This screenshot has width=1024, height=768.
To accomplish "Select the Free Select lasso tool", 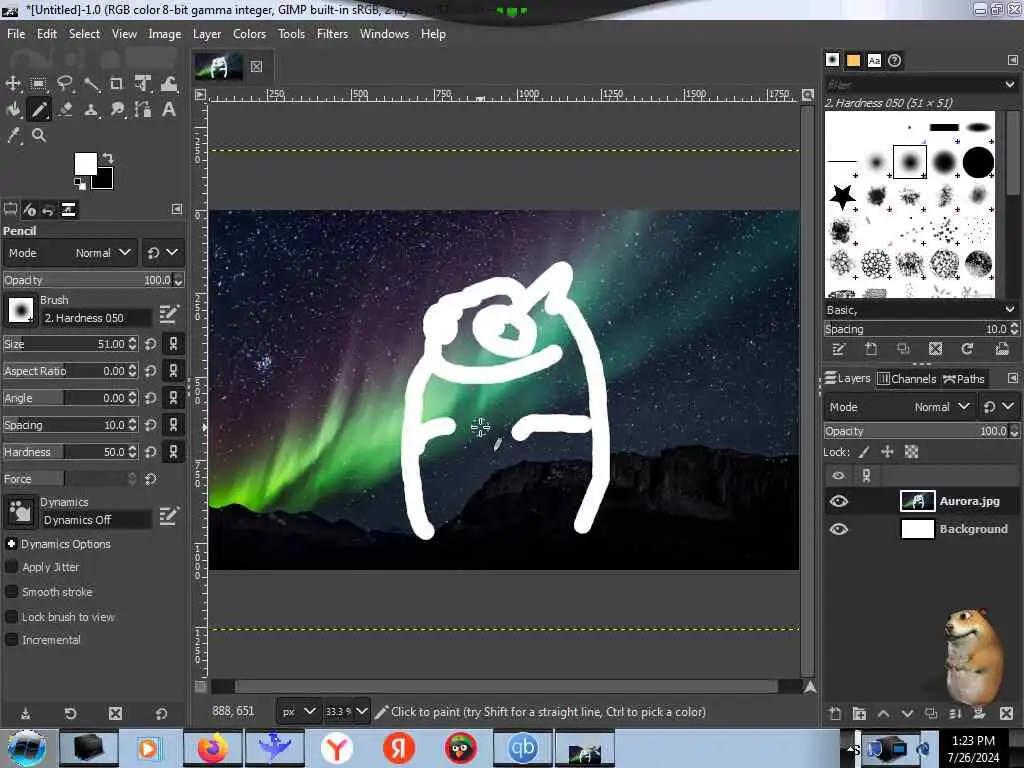I will pos(65,84).
